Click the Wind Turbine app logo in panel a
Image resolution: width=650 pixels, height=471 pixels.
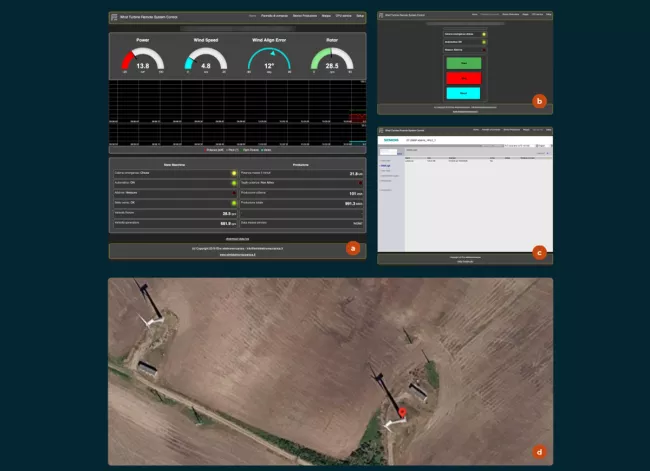[114, 17]
